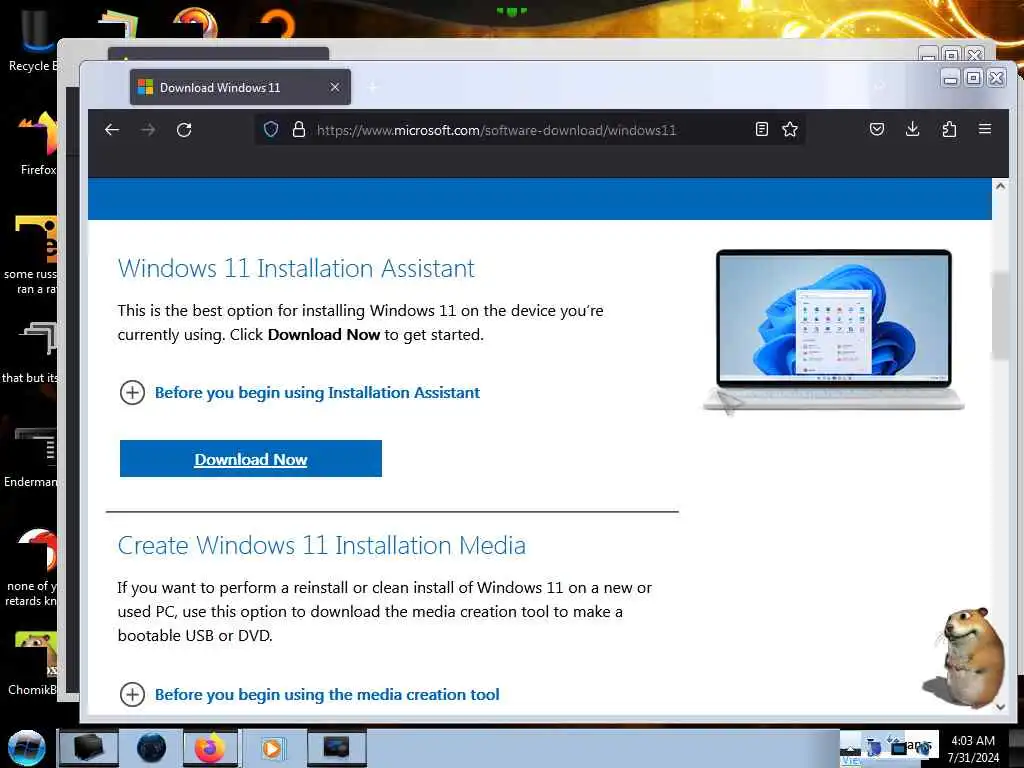Select the 'none of y' desktop icon

click(x=31, y=567)
